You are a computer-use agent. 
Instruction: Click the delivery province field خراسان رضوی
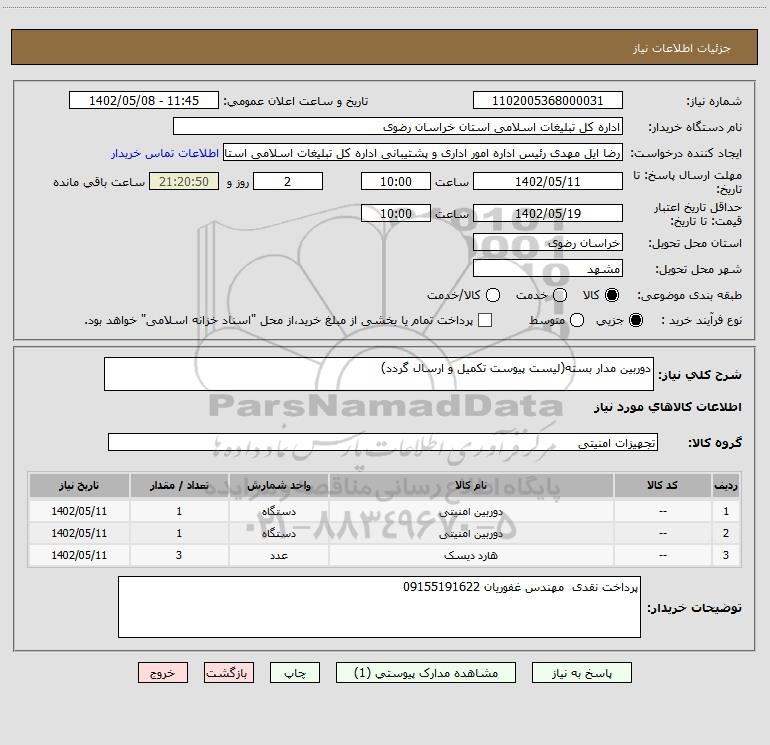click(x=548, y=243)
